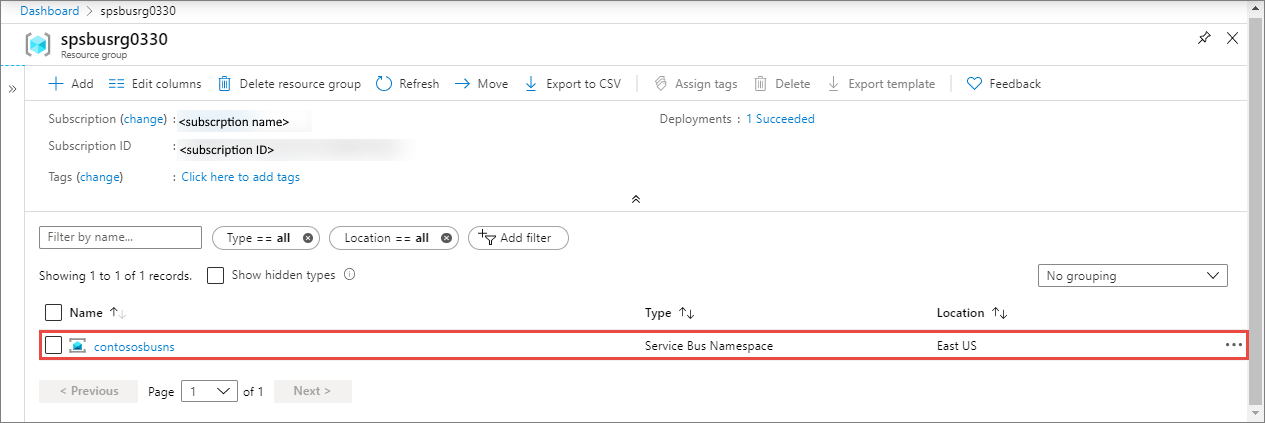Check the contososbusns row checkbox
The width and height of the screenshot is (1265, 423).
coord(54,345)
